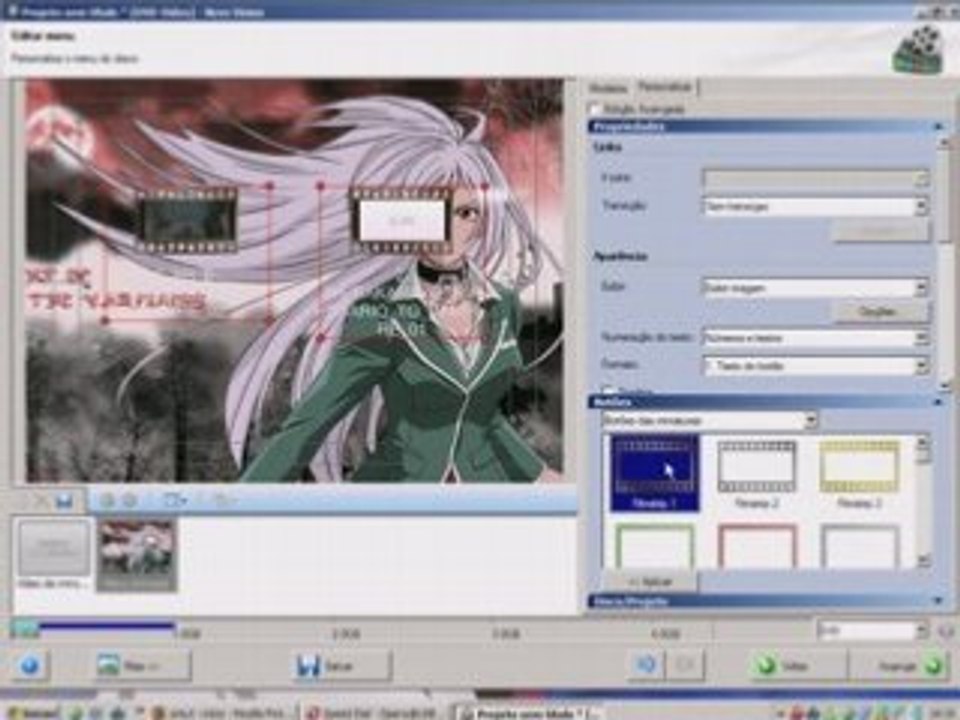Toggle the partially visible checkbox below Formato

(608, 389)
